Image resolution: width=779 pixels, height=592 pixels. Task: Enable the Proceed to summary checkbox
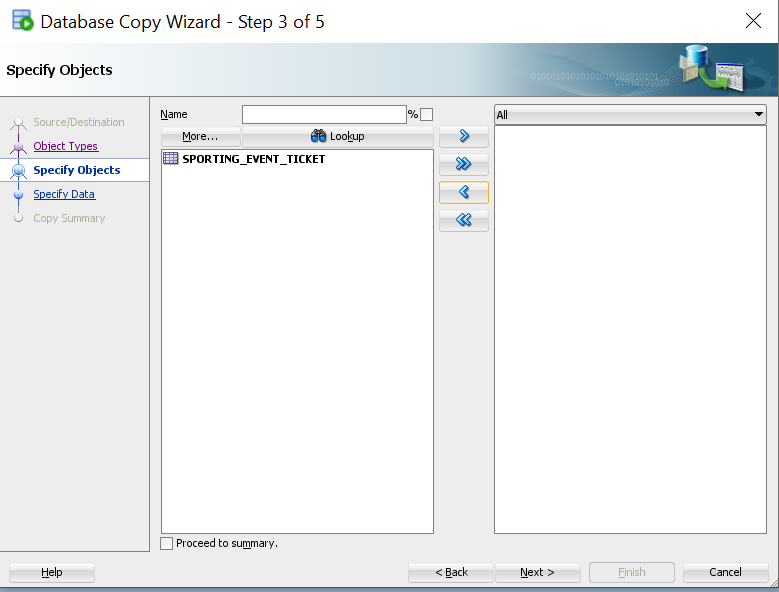click(x=166, y=543)
